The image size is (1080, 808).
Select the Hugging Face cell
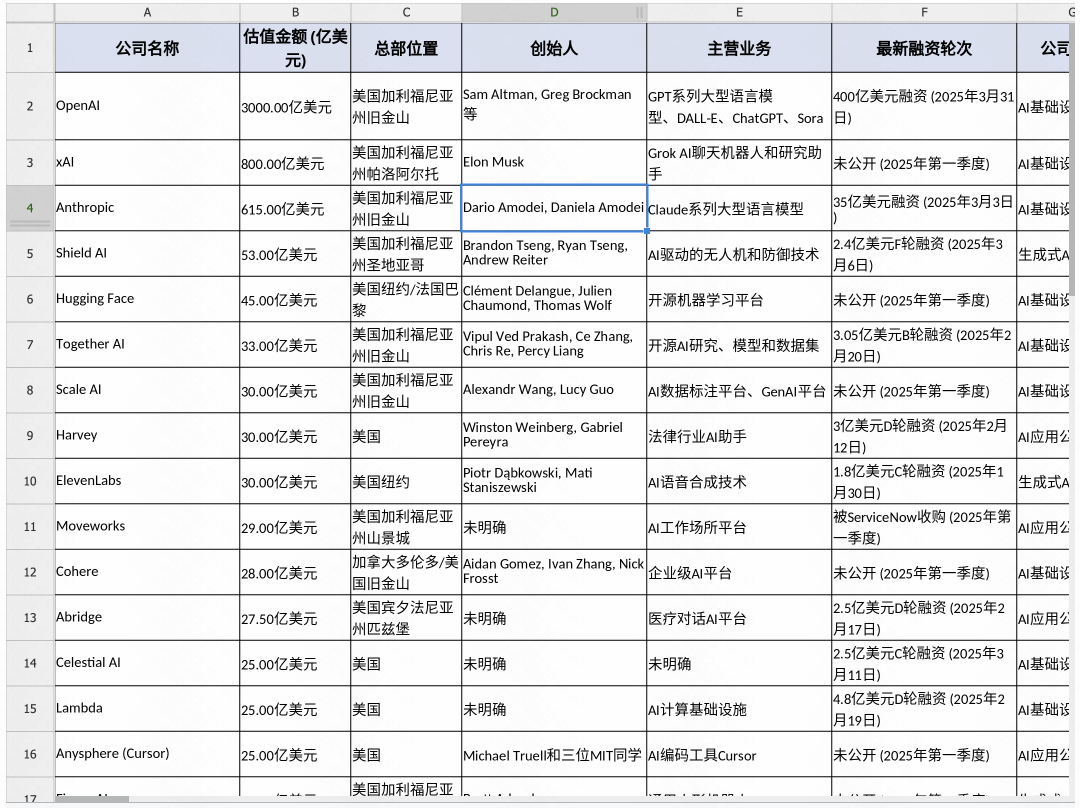(147, 299)
